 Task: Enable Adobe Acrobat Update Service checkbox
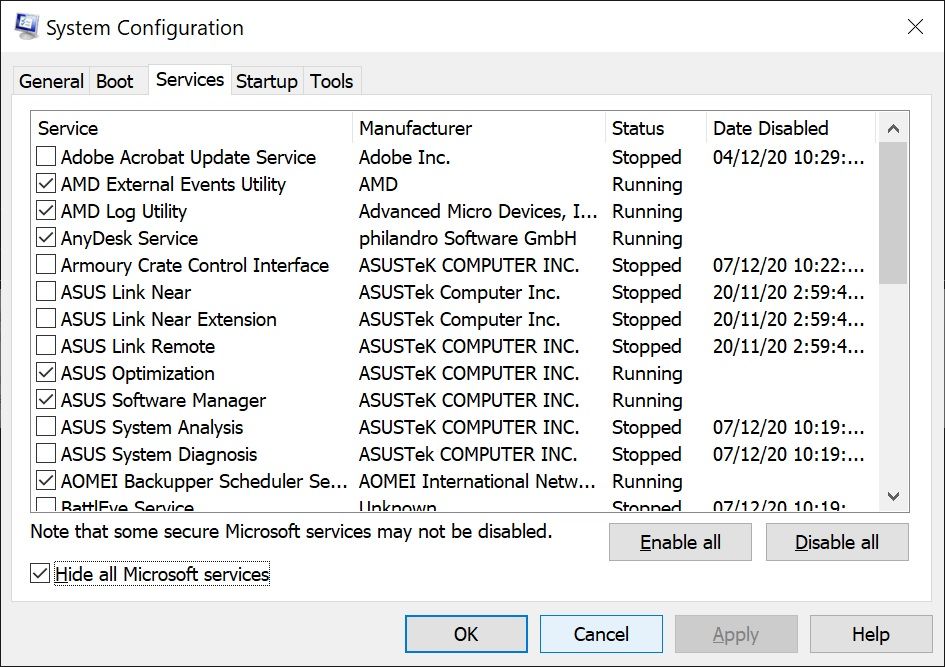pyautogui.click(x=46, y=157)
